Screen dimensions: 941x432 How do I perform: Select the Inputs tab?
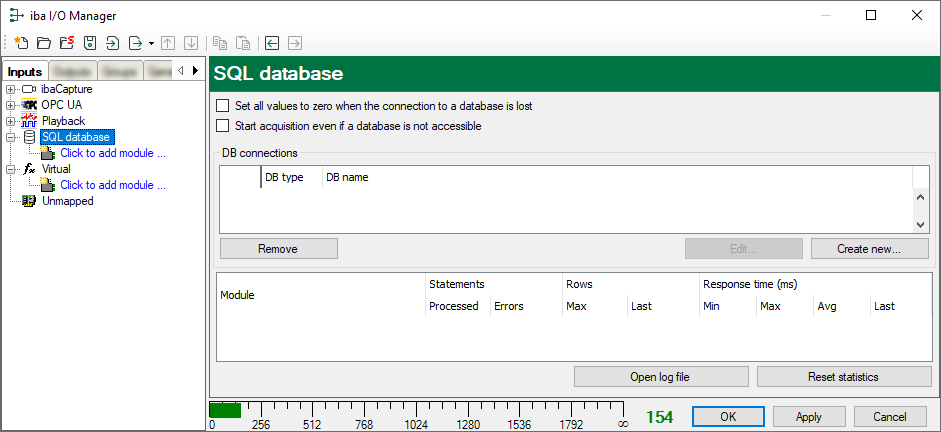(x=25, y=71)
